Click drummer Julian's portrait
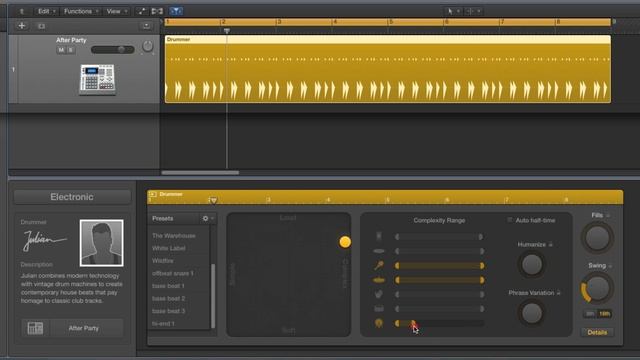The height and width of the screenshot is (360, 640). (101, 243)
